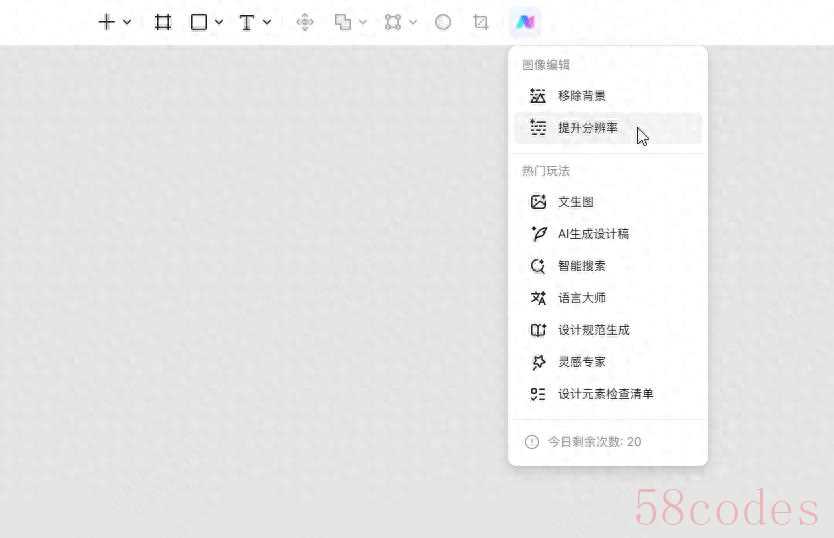Click 设计元素检查清单 menu item
The height and width of the screenshot is (538, 834).
coord(605,394)
